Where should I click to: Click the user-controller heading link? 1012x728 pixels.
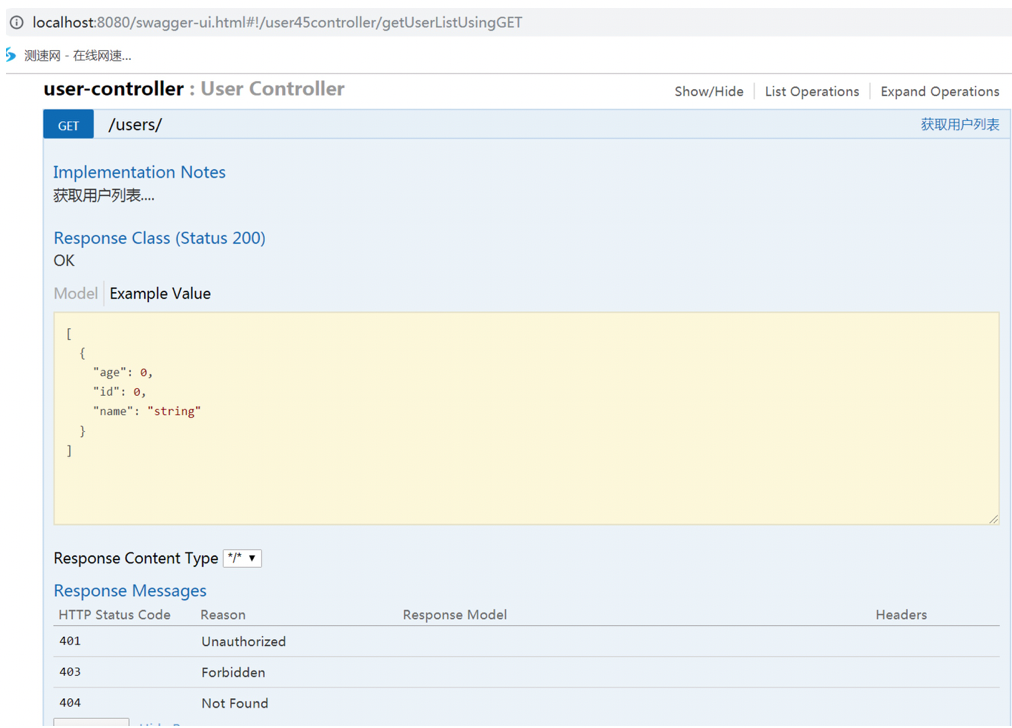tap(114, 88)
